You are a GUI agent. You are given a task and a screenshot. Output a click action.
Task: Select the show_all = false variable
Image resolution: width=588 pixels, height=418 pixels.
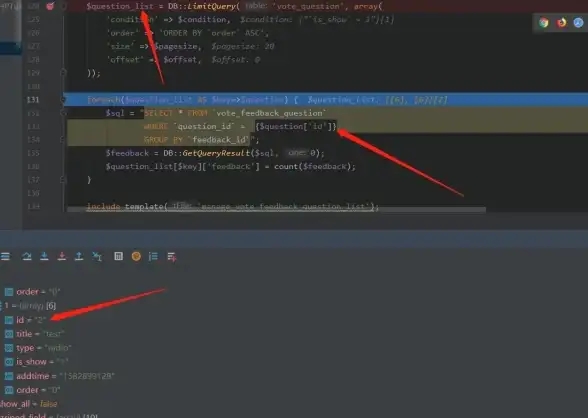click(x=29, y=404)
